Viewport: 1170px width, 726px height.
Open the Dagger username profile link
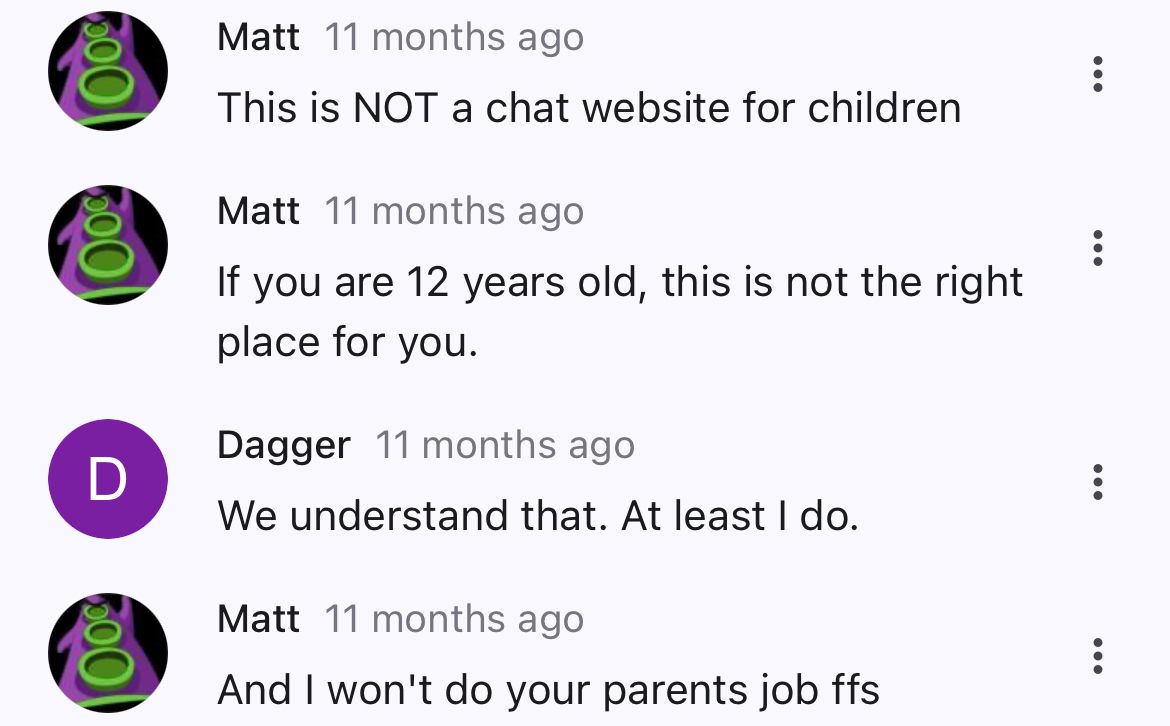click(x=284, y=445)
